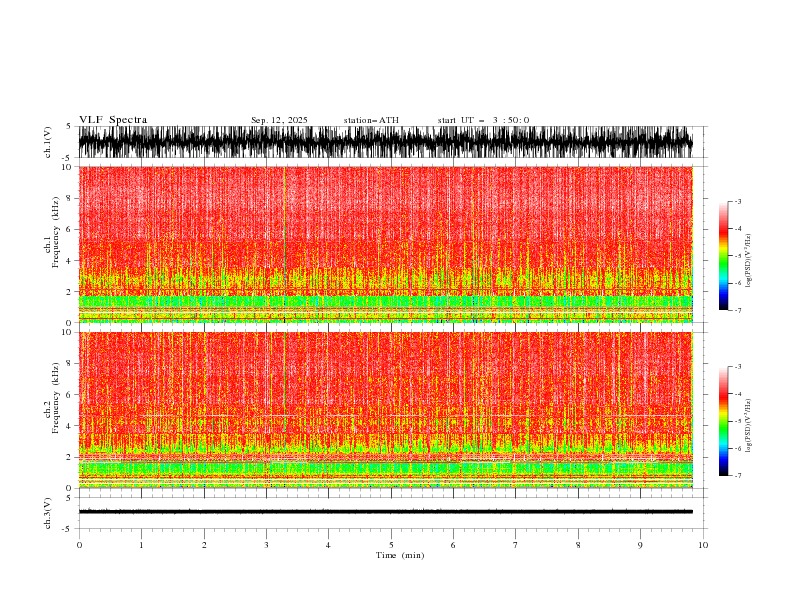Click the 'ch.1(V)' waveform axis label

pyautogui.click(x=48, y=142)
